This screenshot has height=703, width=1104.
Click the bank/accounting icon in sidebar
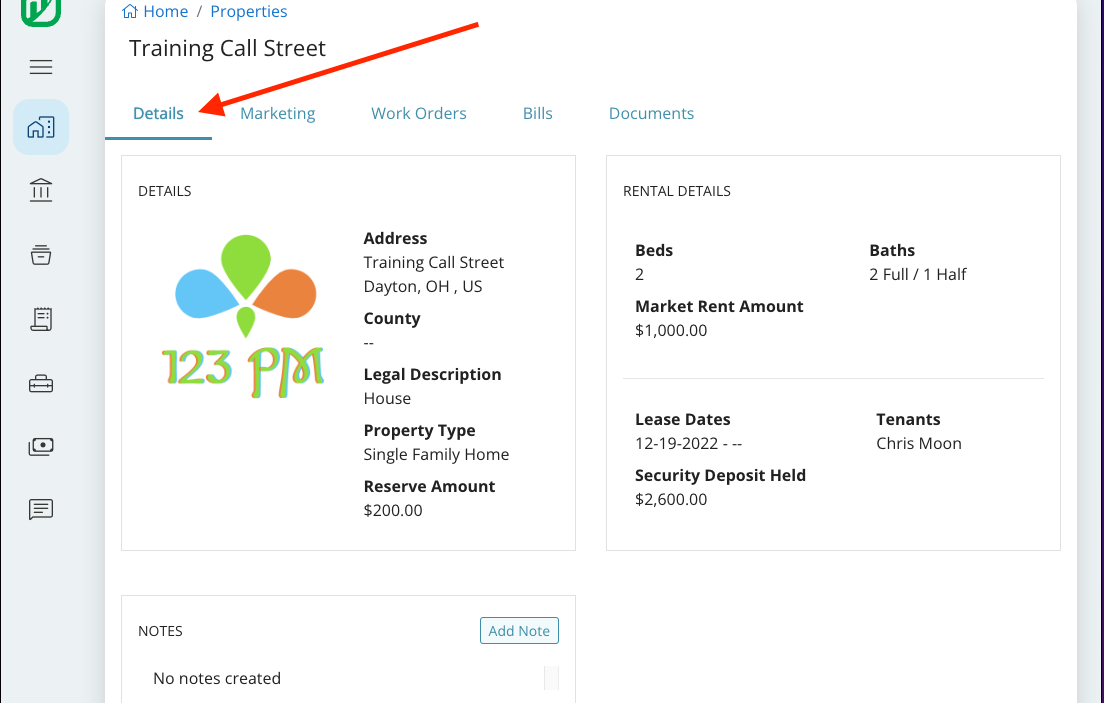(x=40, y=190)
